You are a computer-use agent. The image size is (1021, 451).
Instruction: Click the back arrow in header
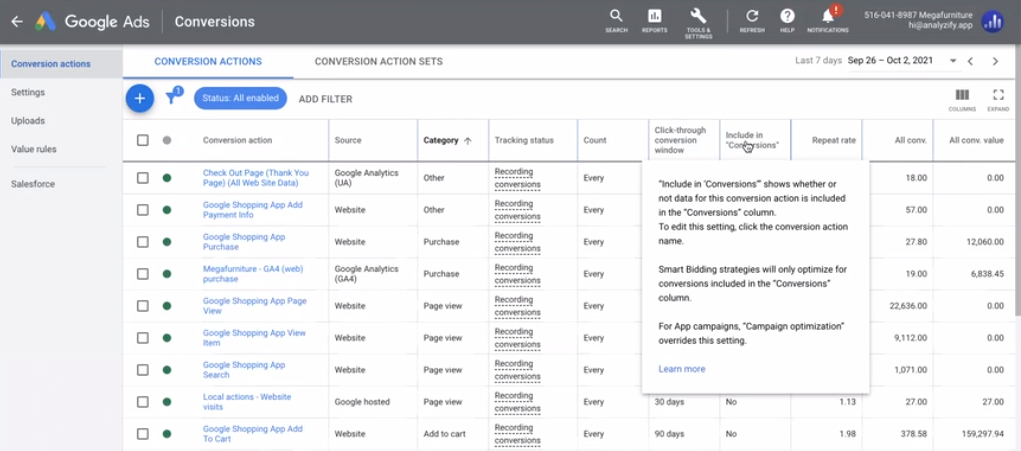coord(17,21)
